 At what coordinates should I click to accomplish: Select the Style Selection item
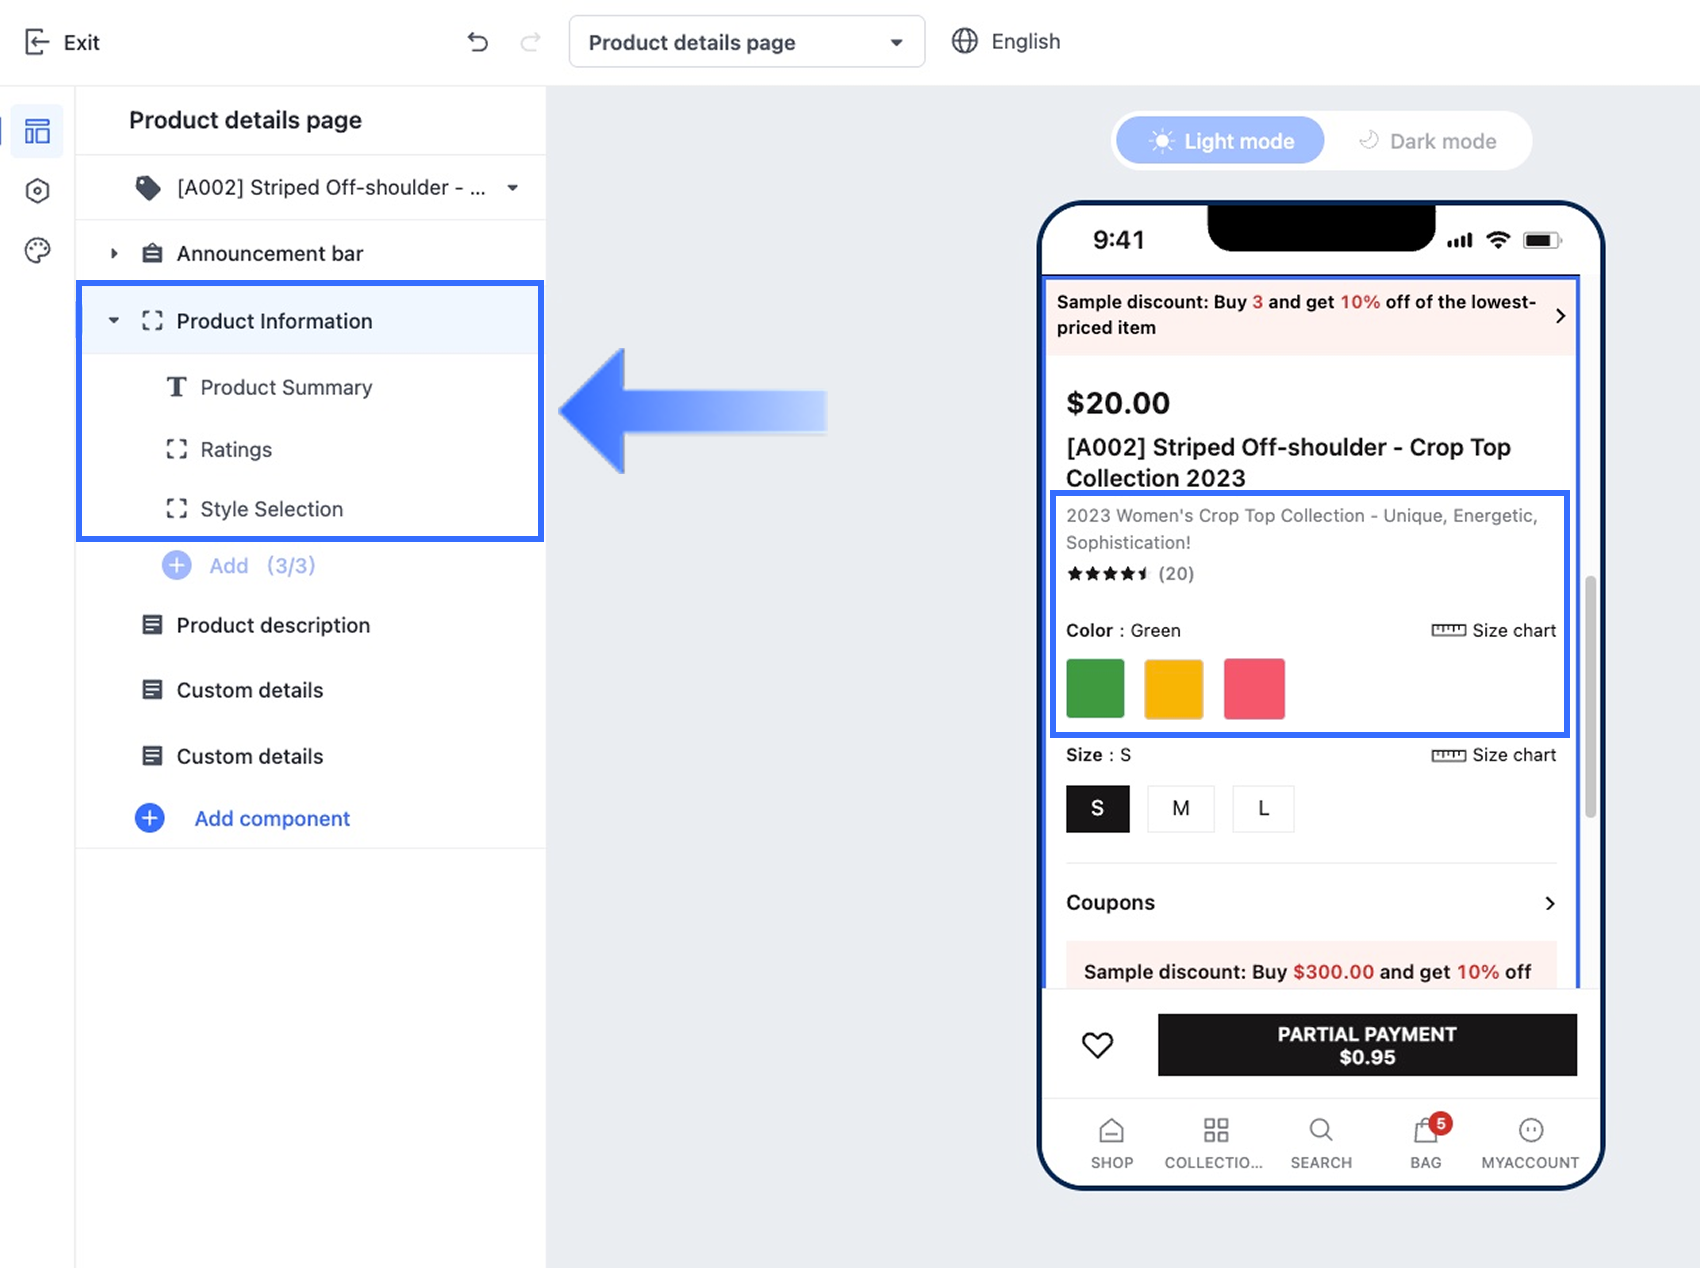tap(271, 509)
